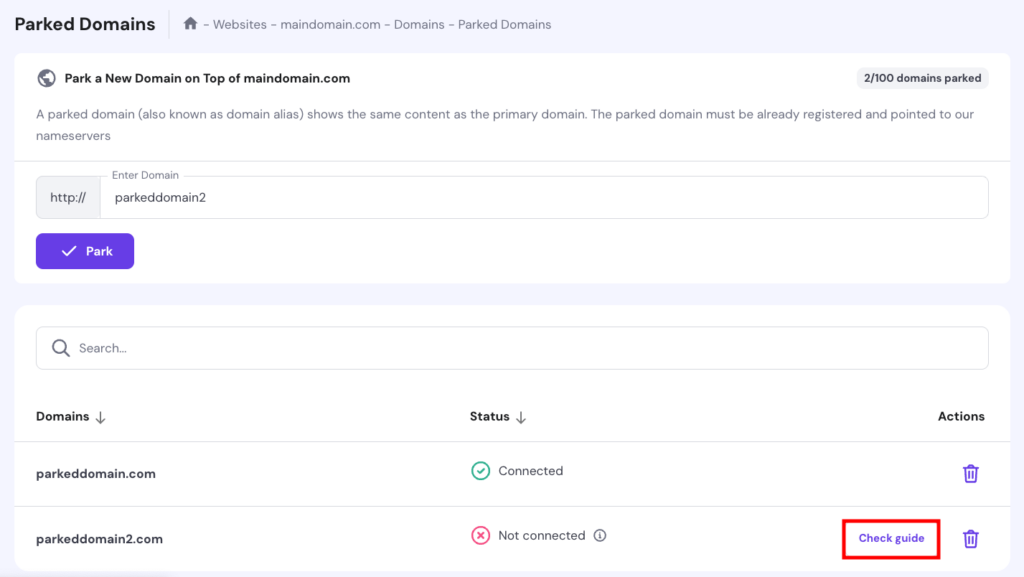Click the info icon beside Not connected
Screen dimensions: 1024x577
pyautogui.click(x=599, y=535)
